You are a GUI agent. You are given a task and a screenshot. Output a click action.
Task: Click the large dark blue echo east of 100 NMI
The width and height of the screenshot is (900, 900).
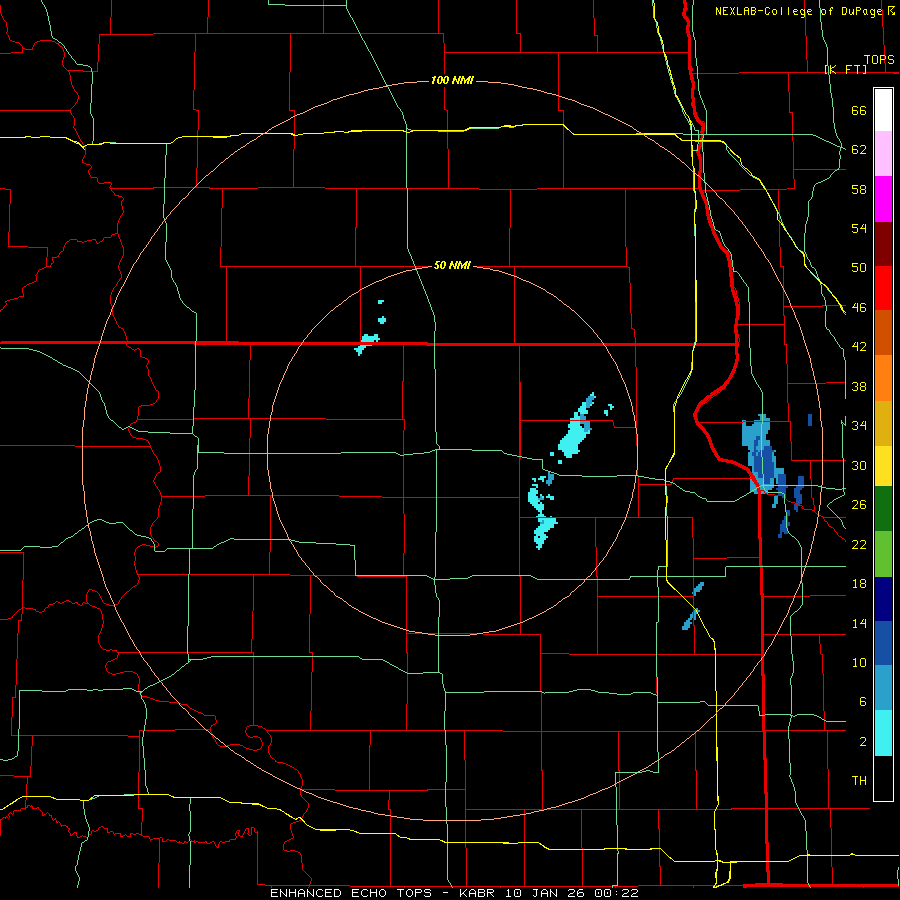coord(763,456)
